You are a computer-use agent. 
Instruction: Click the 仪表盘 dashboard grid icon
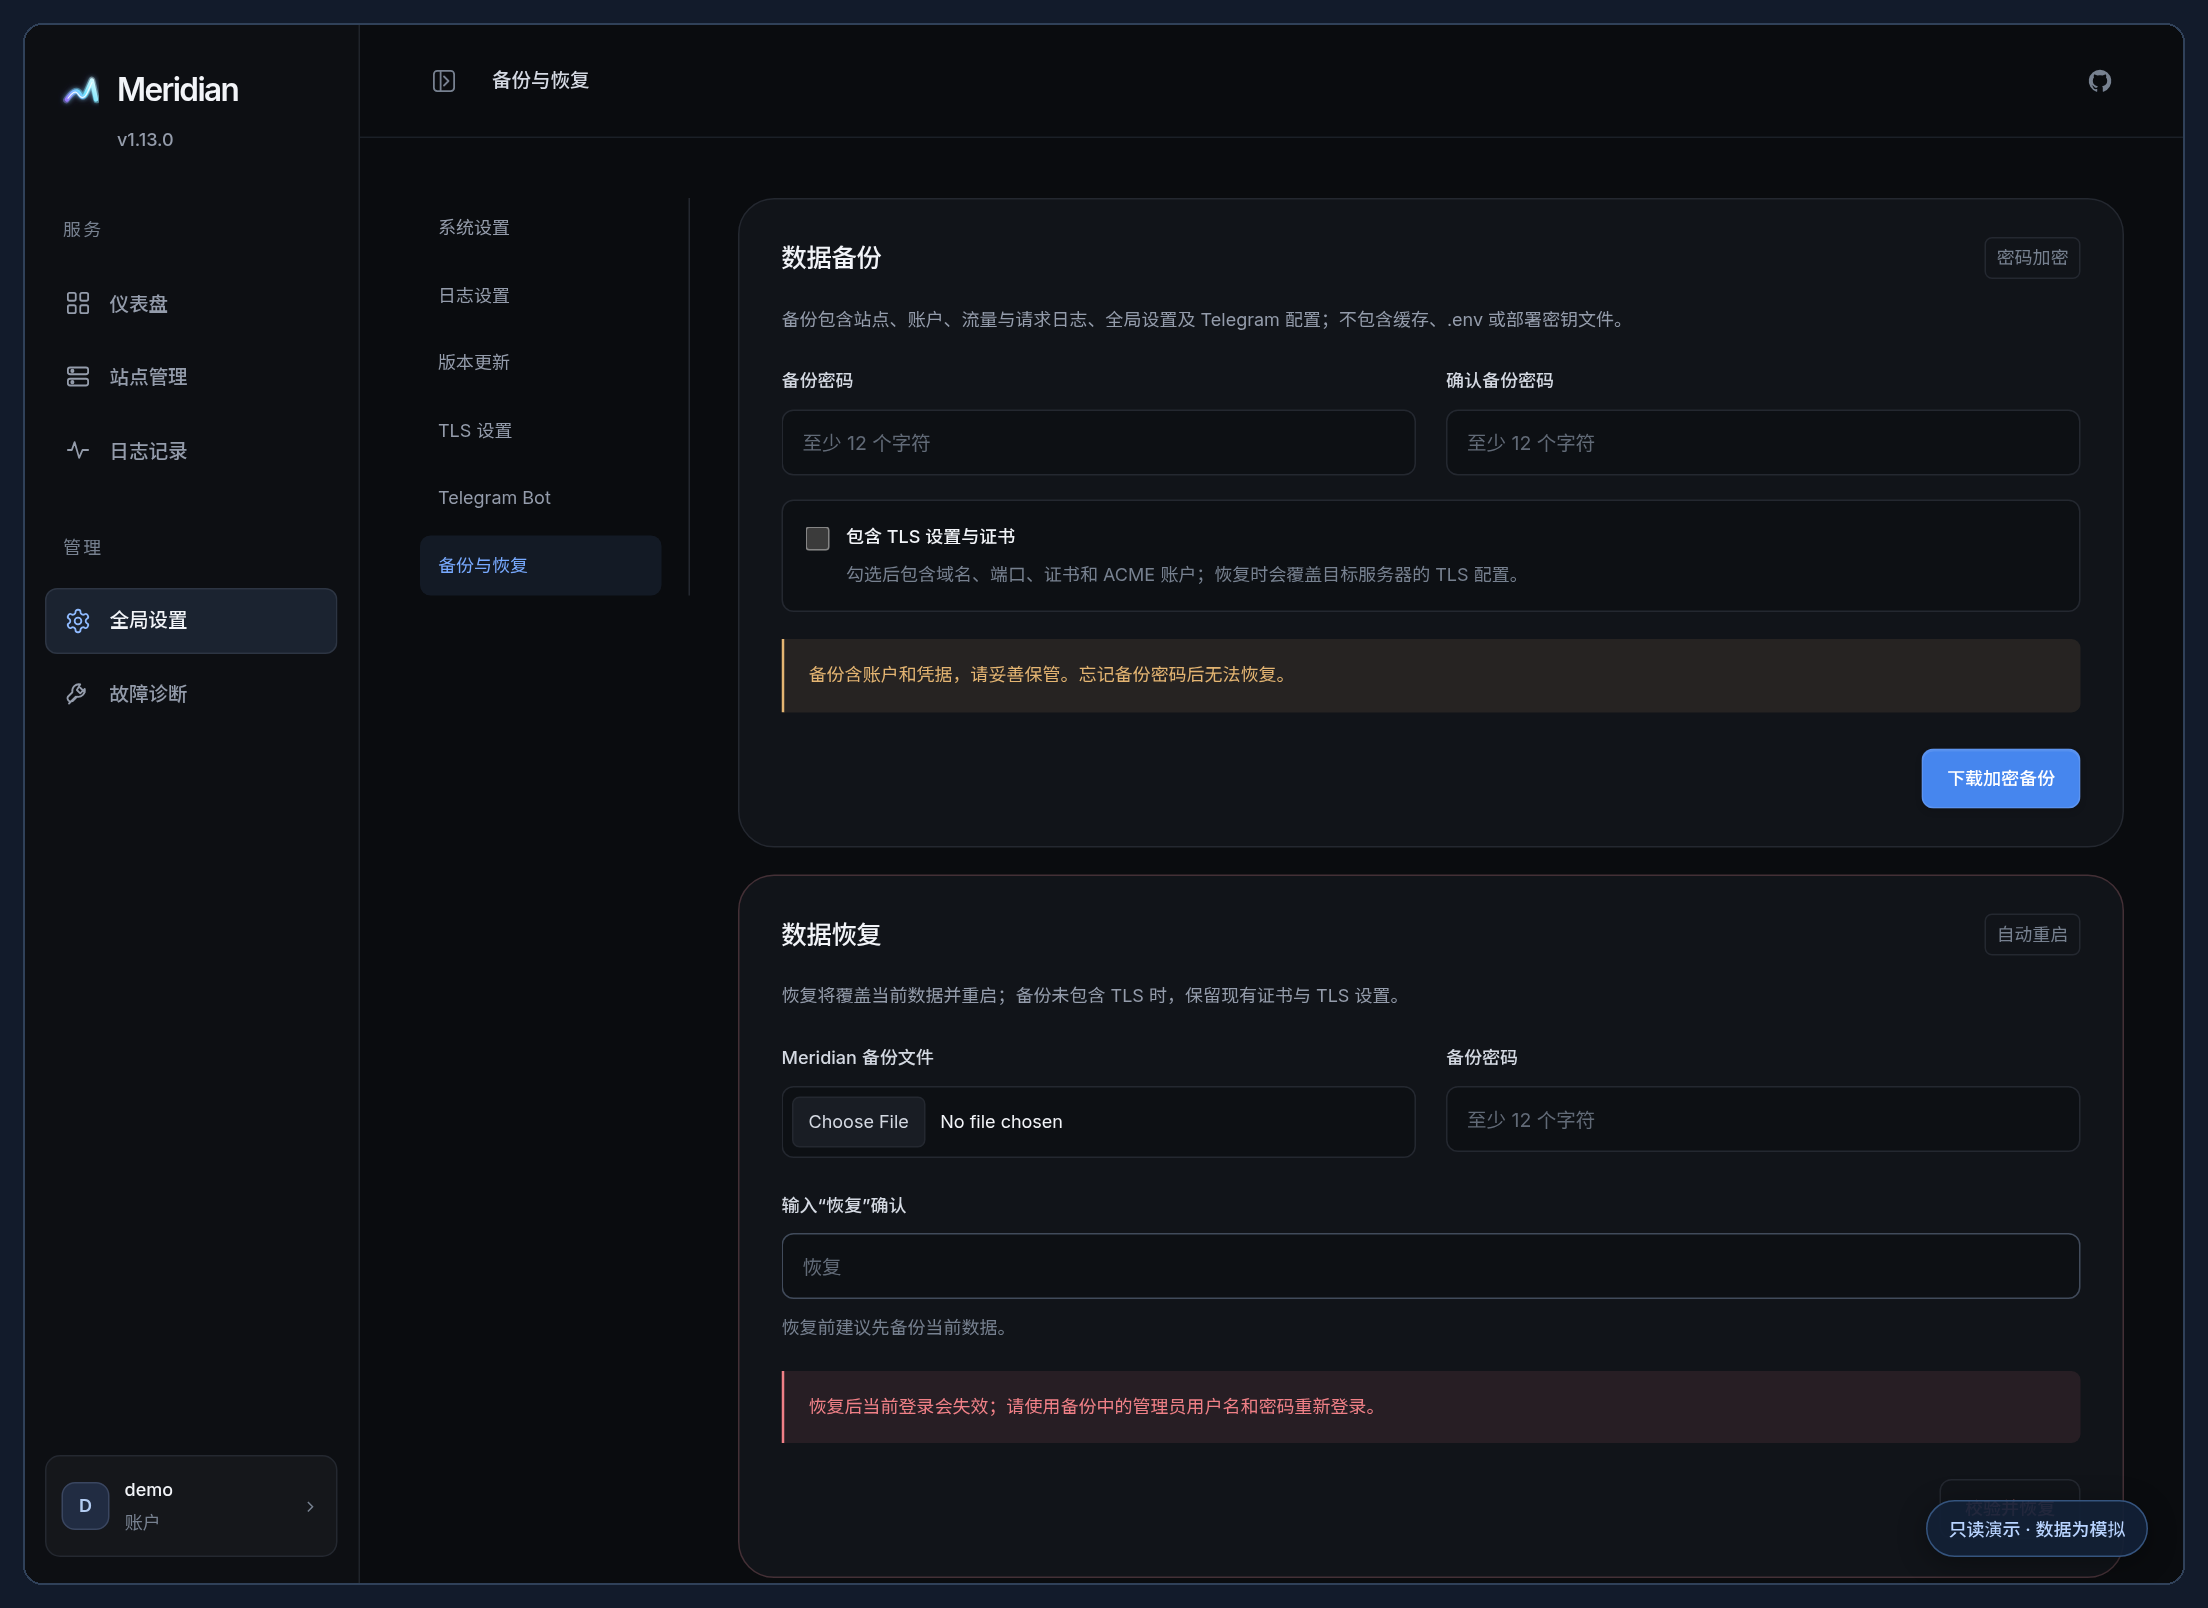pos(78,303)
